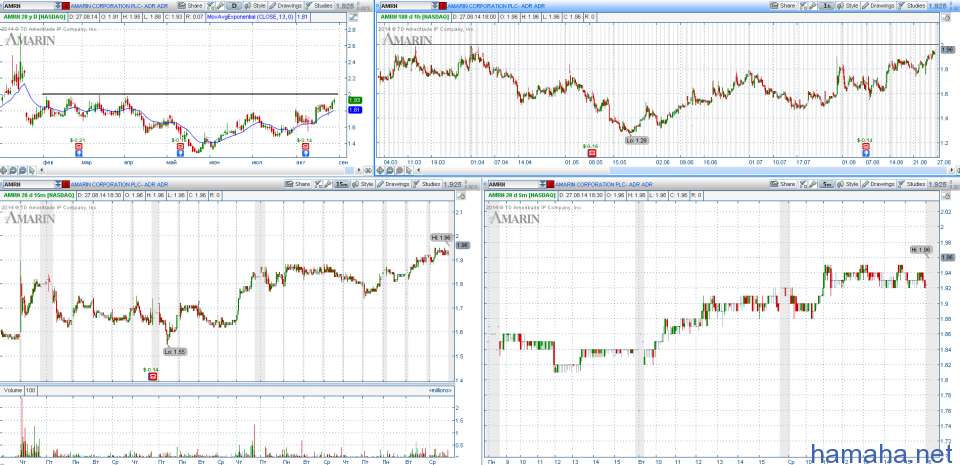Click wrench settings icon on the 15m chart
Screen dimensions: 960x465
[x=328, y=184]
